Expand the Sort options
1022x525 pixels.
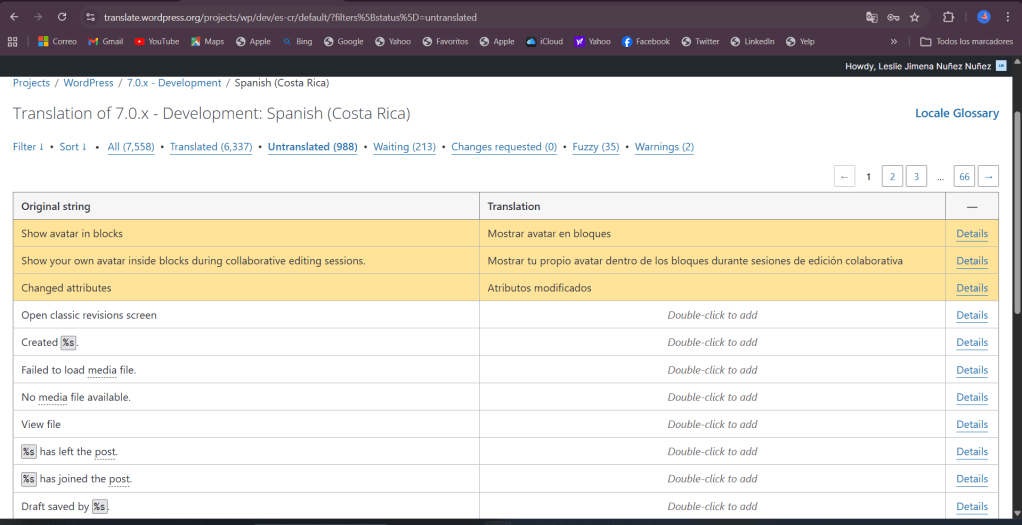click(x=73, y=147)
